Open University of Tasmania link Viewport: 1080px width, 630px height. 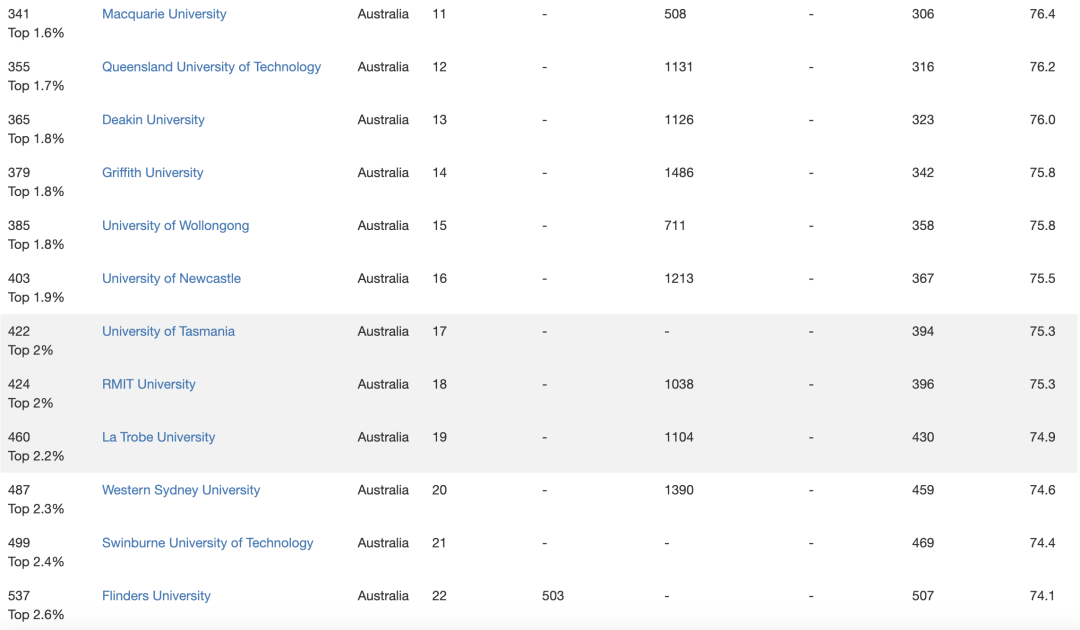coord(168,331)
